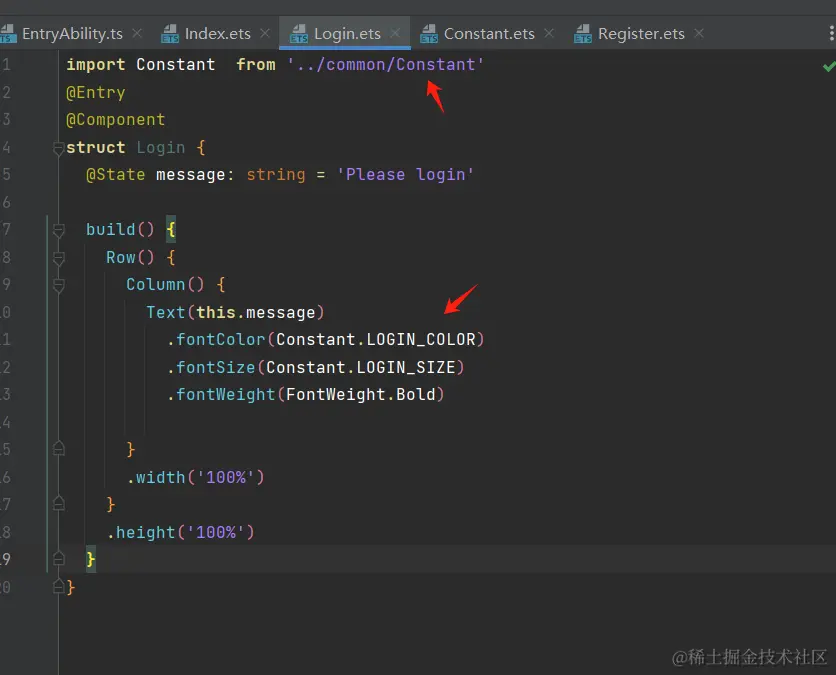The image size is (836, 675).
Task: Click the @Component decorator
Action: pos(116,120)
